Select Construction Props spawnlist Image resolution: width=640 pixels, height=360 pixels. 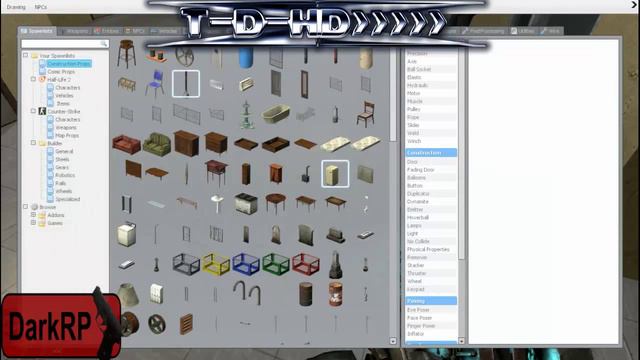(x=69, y=64)
